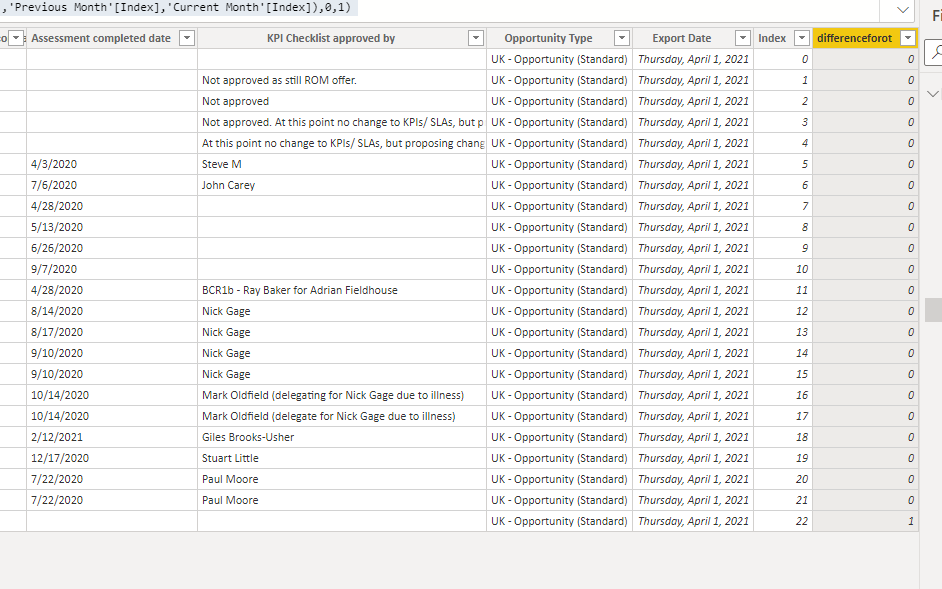Image resolution: width=942 pixels, height=589 pixels.
Task: Click the DAX formula text in formula bar
Action: click(177, 8)
